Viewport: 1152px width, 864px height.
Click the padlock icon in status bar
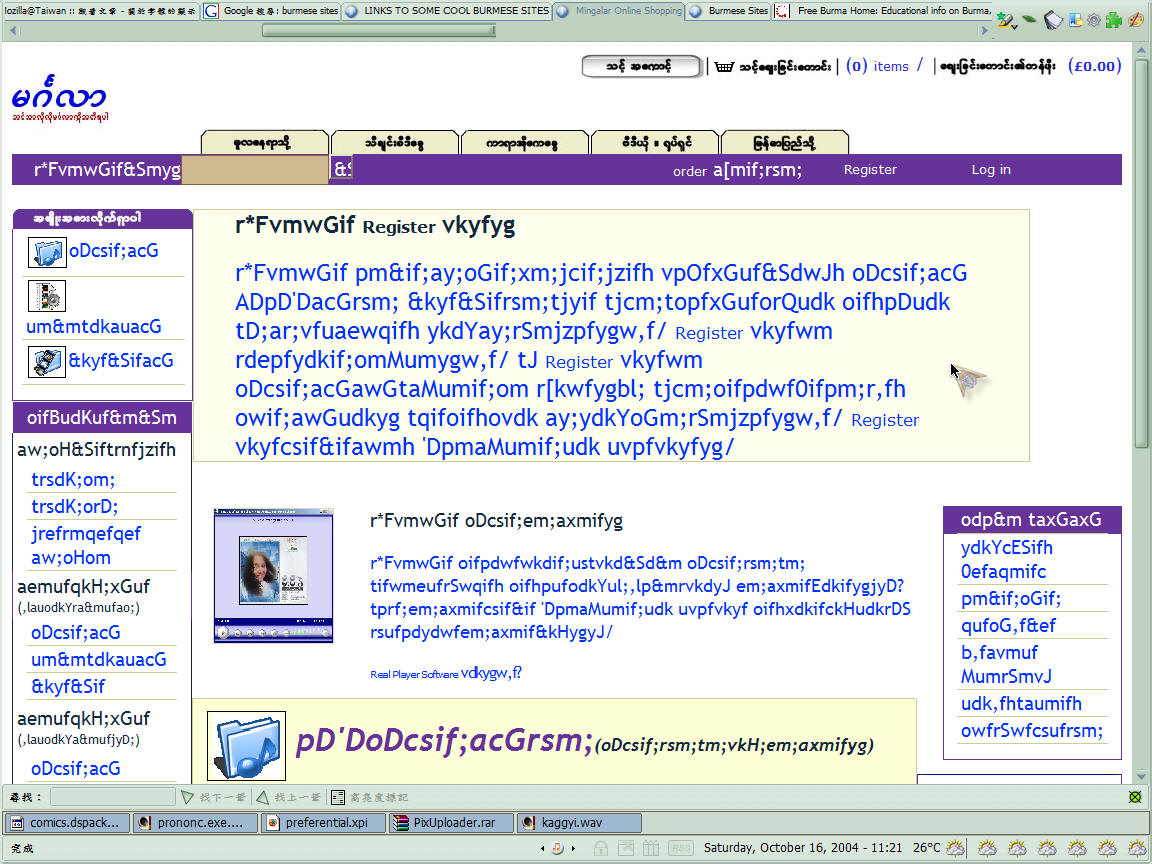coord(600,848)
